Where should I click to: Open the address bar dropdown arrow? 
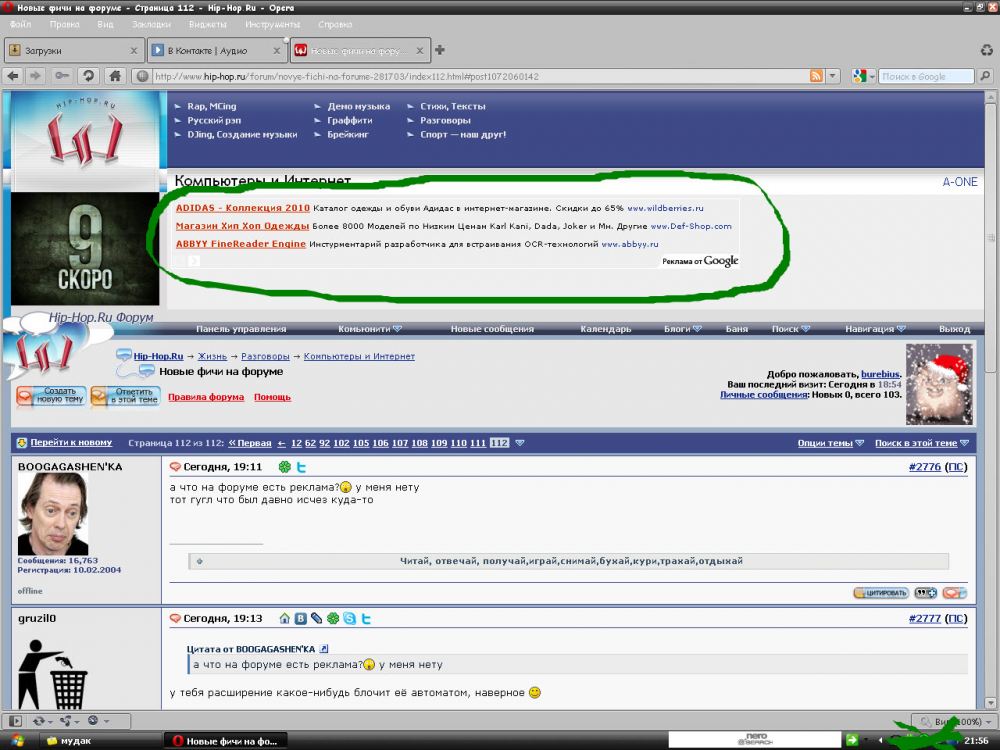833,76
